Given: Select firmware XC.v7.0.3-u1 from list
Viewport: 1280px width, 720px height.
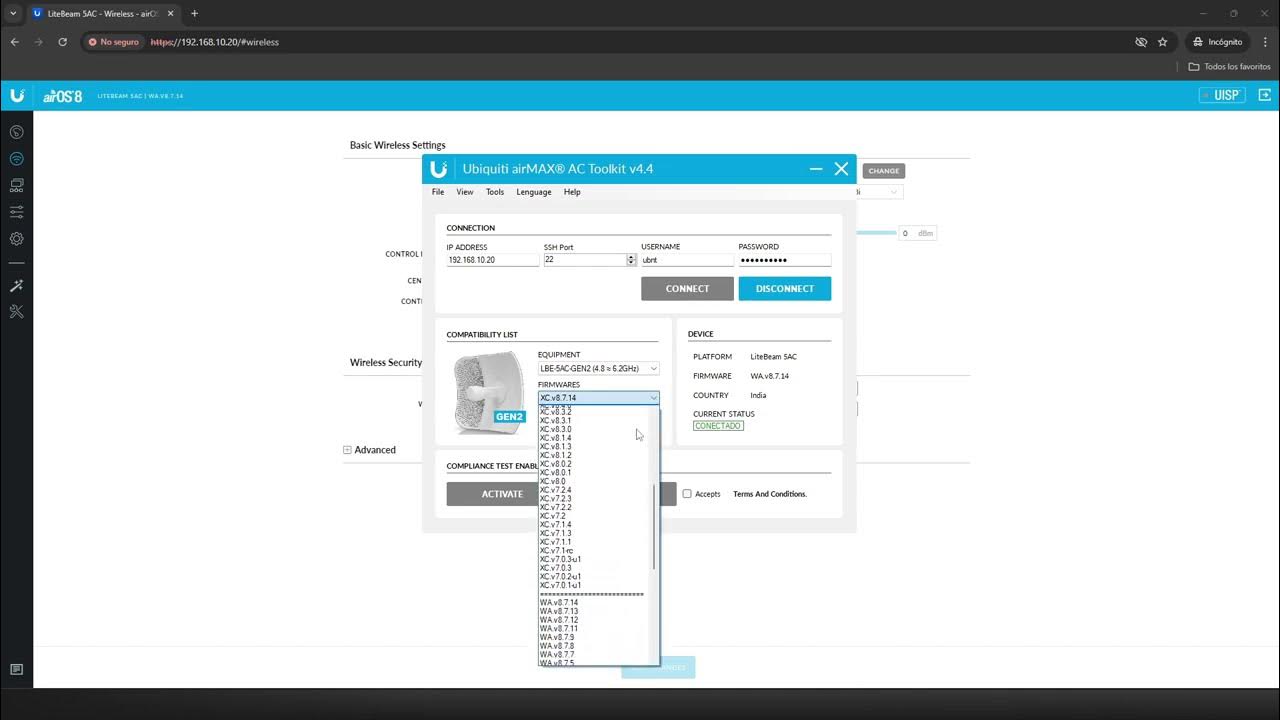Looking at the screenshot, I should click(x=560, y=559).
